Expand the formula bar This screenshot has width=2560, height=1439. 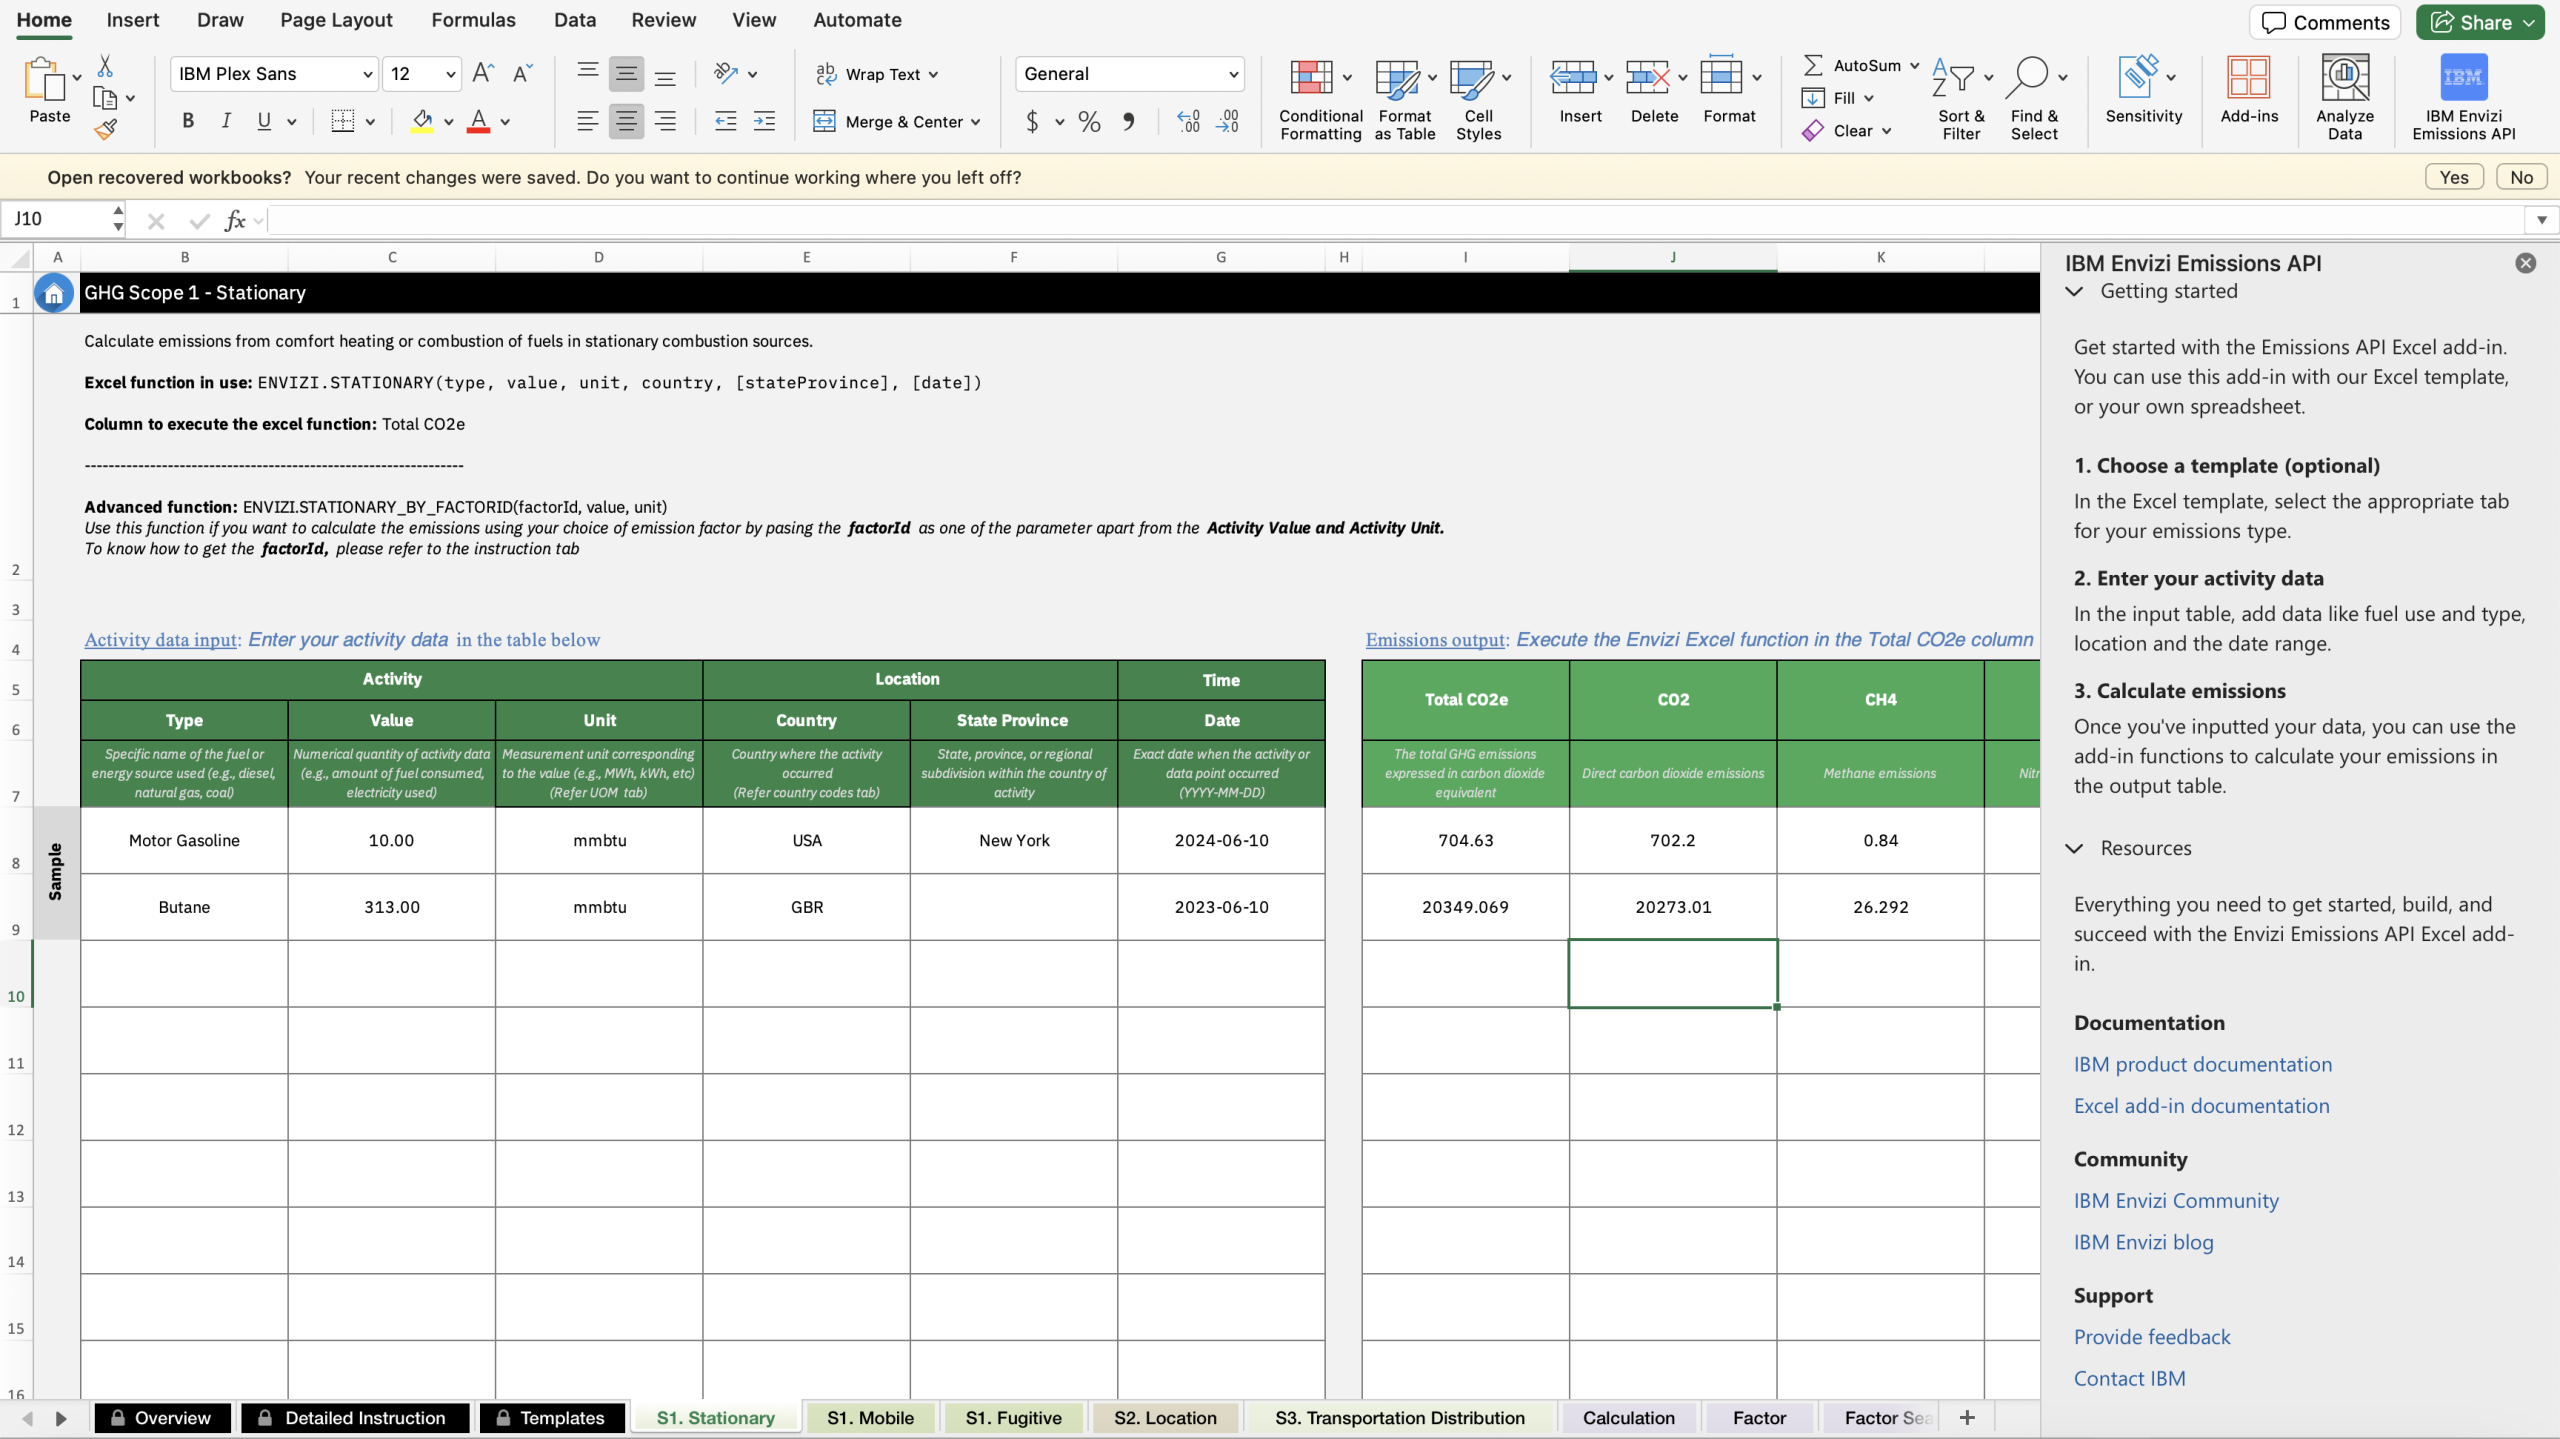[2541, 220]
